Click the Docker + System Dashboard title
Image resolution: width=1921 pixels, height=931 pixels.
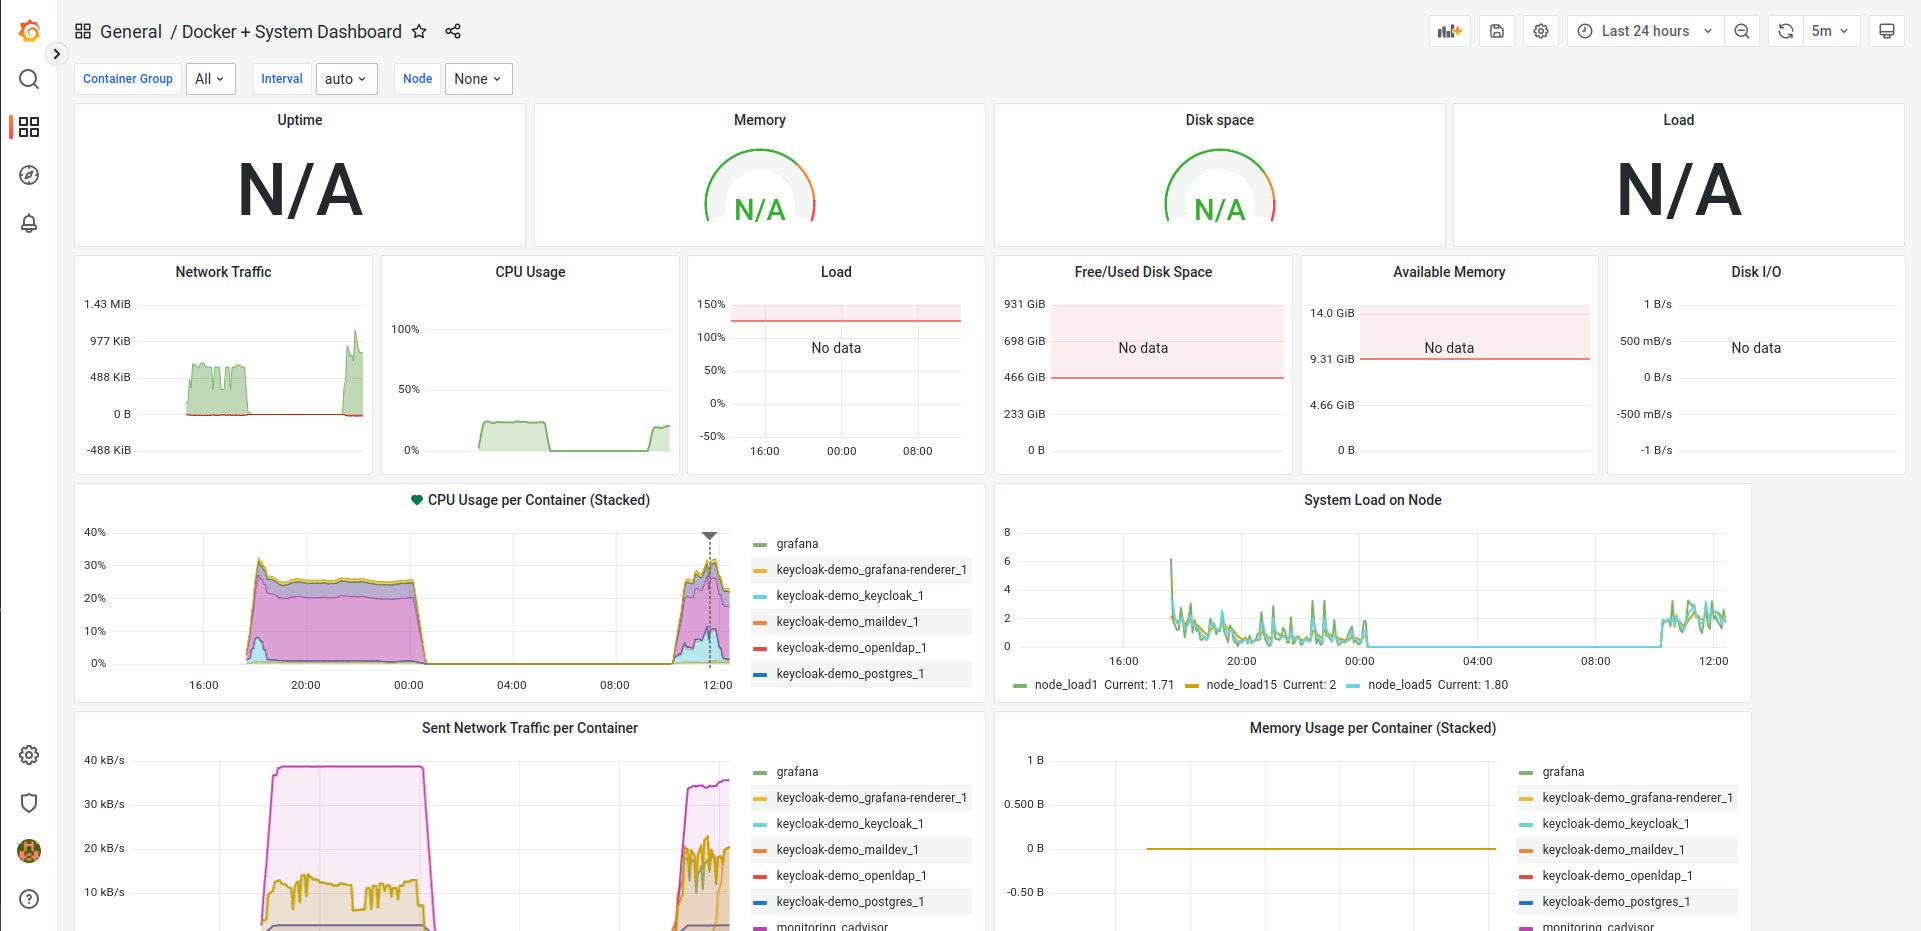(292, 32)
